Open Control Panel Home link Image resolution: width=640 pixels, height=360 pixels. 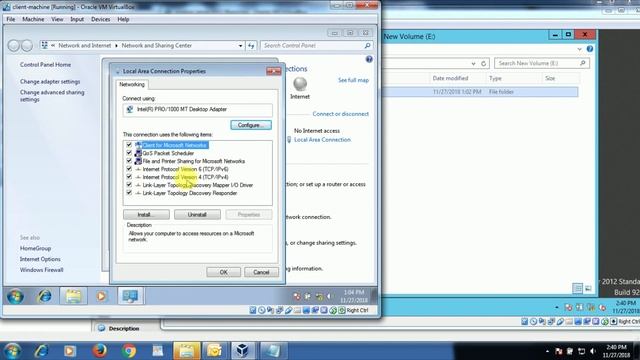pos(45,64)
